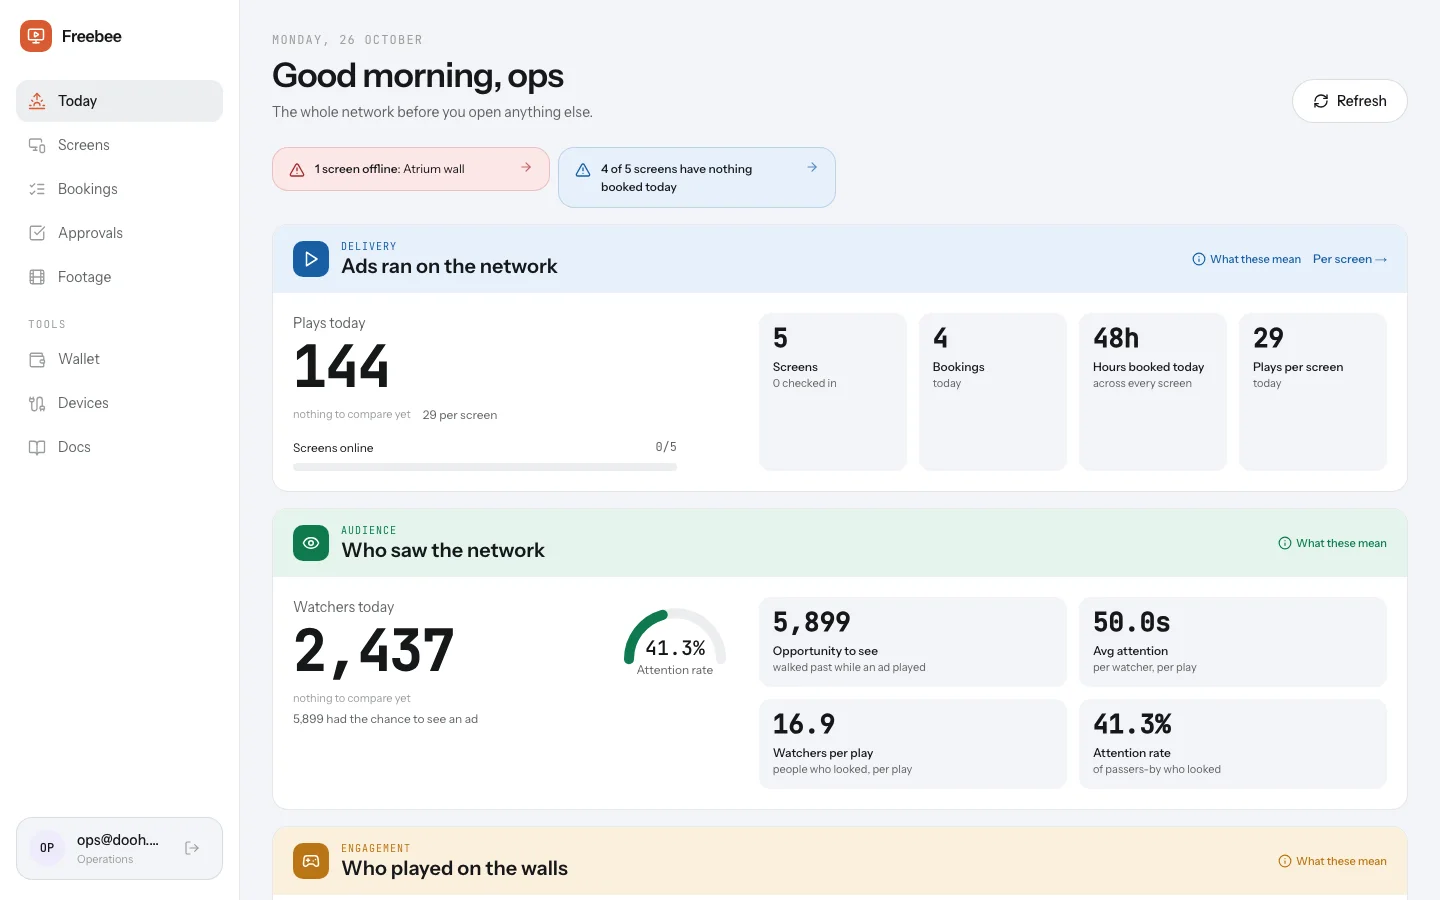The width and height of the screenshot is (1440, 900).
Task: Click the Screens online progress bar
Action: click(485, 467)
